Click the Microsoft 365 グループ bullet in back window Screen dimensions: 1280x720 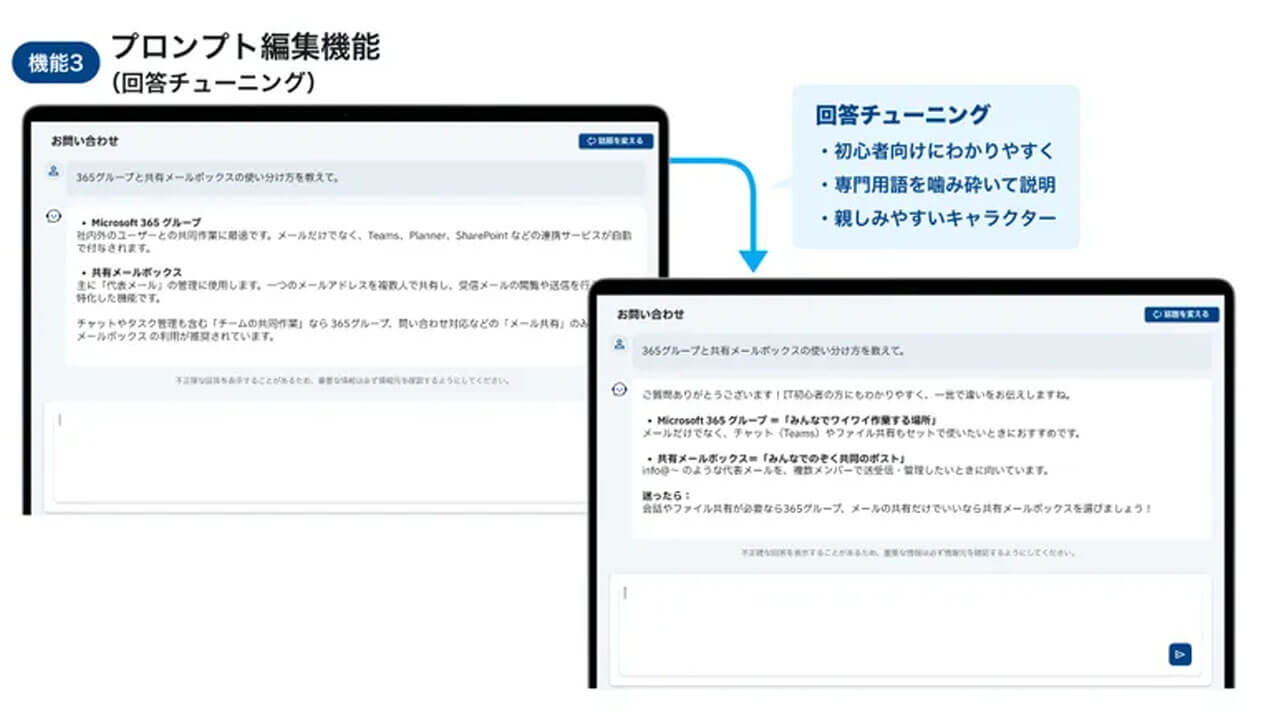click(141, 222)
